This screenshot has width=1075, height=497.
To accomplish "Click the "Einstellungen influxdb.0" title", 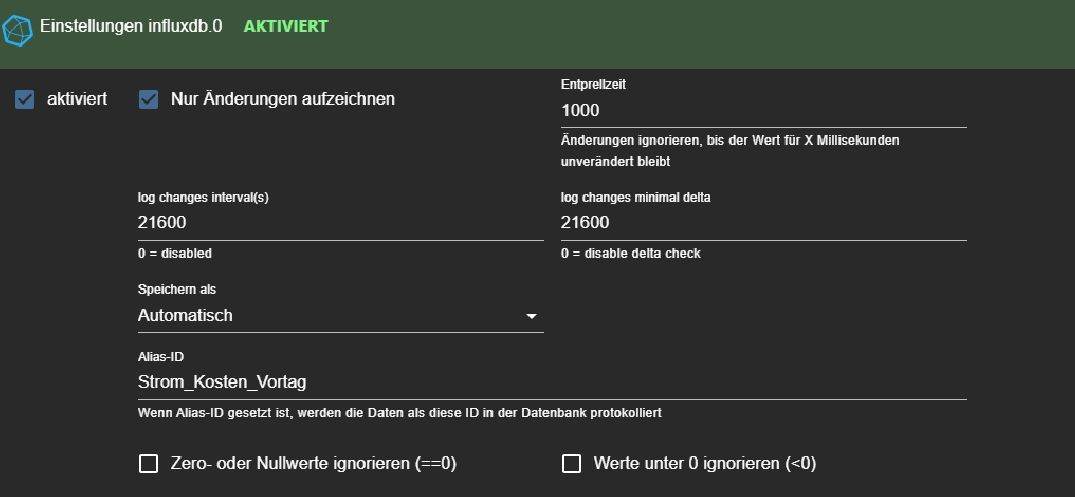I will coord(131,27).
